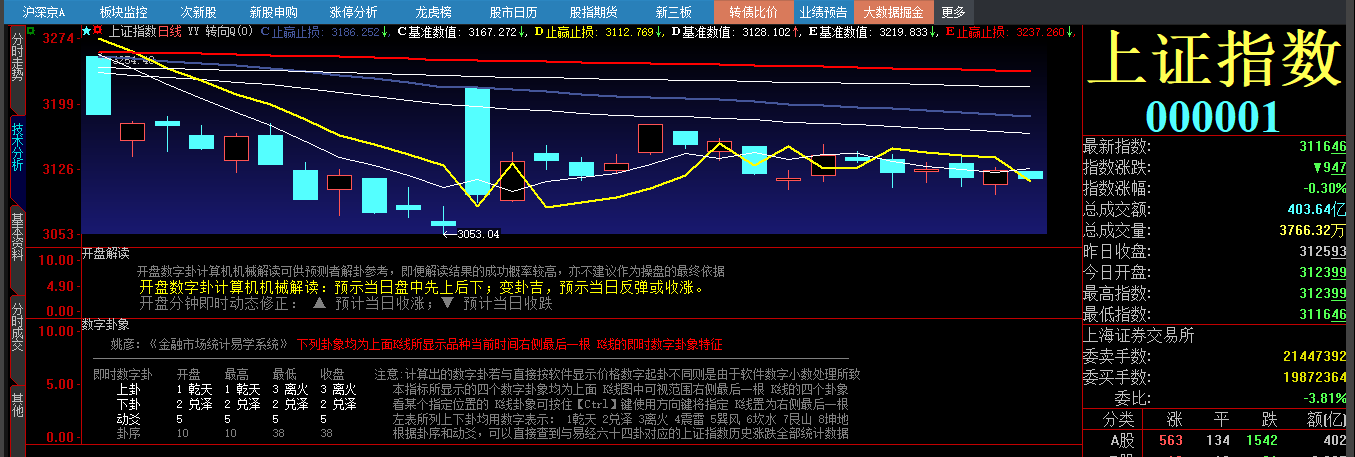Click the 即时数字卦 table header
This screenshot has width=1355, height=457.
coord(122,374)
